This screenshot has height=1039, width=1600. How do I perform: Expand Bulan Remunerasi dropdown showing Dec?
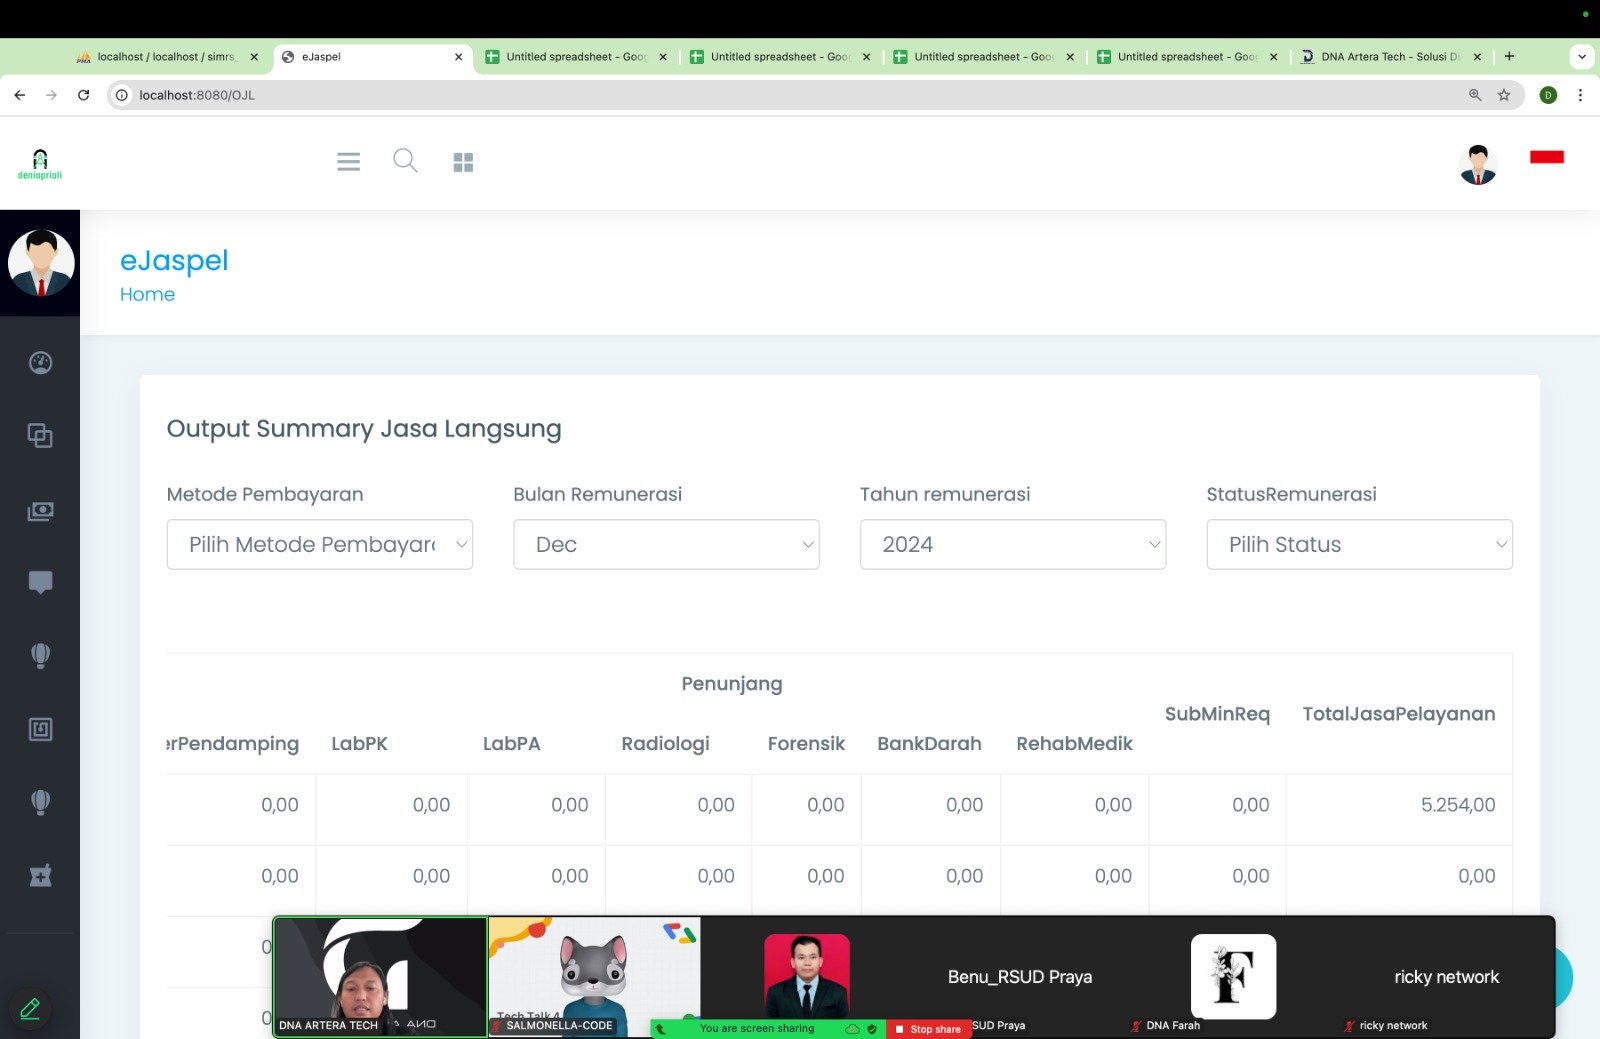tap(666, 545)
